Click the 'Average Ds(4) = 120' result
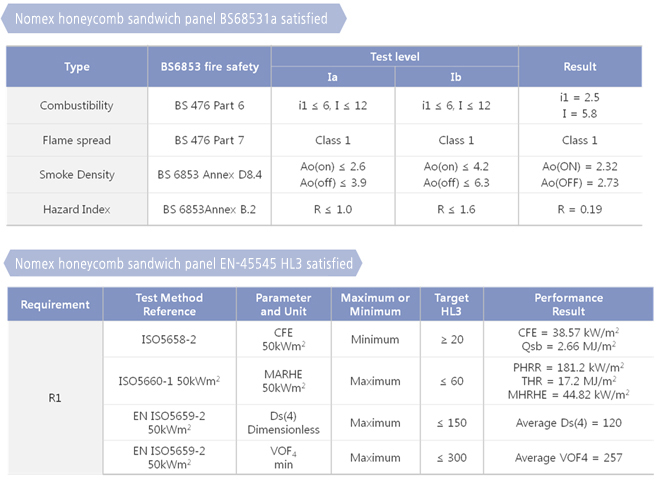Viewport: 660px width, 480px height. tap(568, 423)
